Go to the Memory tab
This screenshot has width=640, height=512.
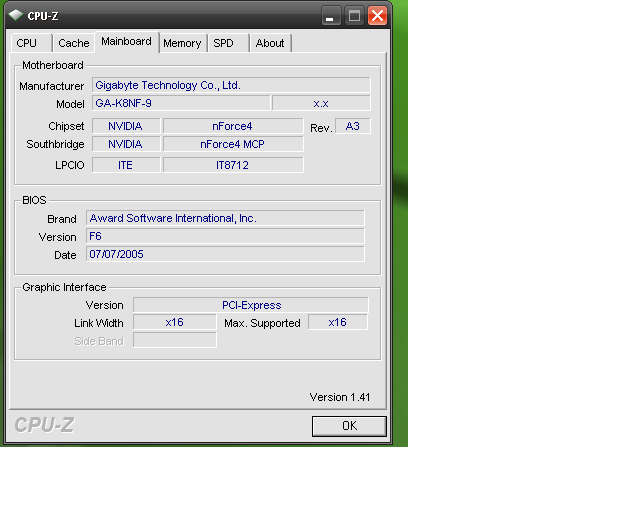click(x=182, y=43)
